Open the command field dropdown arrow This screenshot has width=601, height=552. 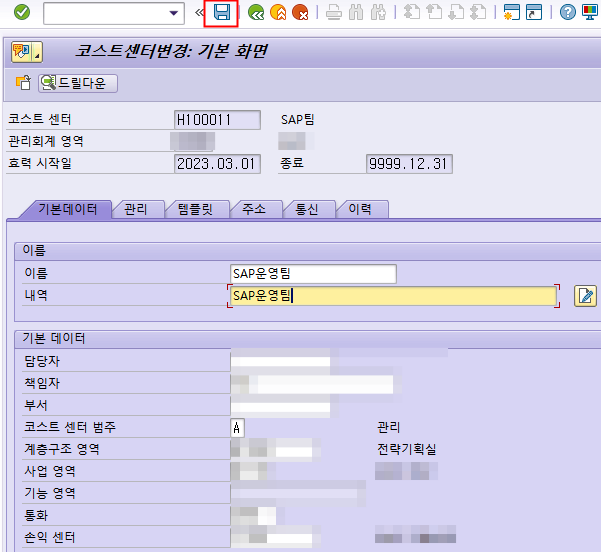coord(174,13)
